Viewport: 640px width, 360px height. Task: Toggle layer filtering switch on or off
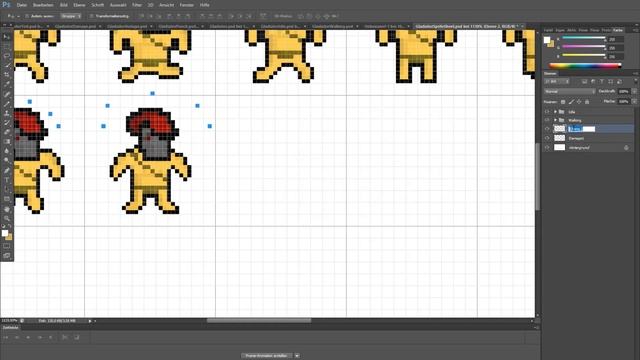pos(635,82)
